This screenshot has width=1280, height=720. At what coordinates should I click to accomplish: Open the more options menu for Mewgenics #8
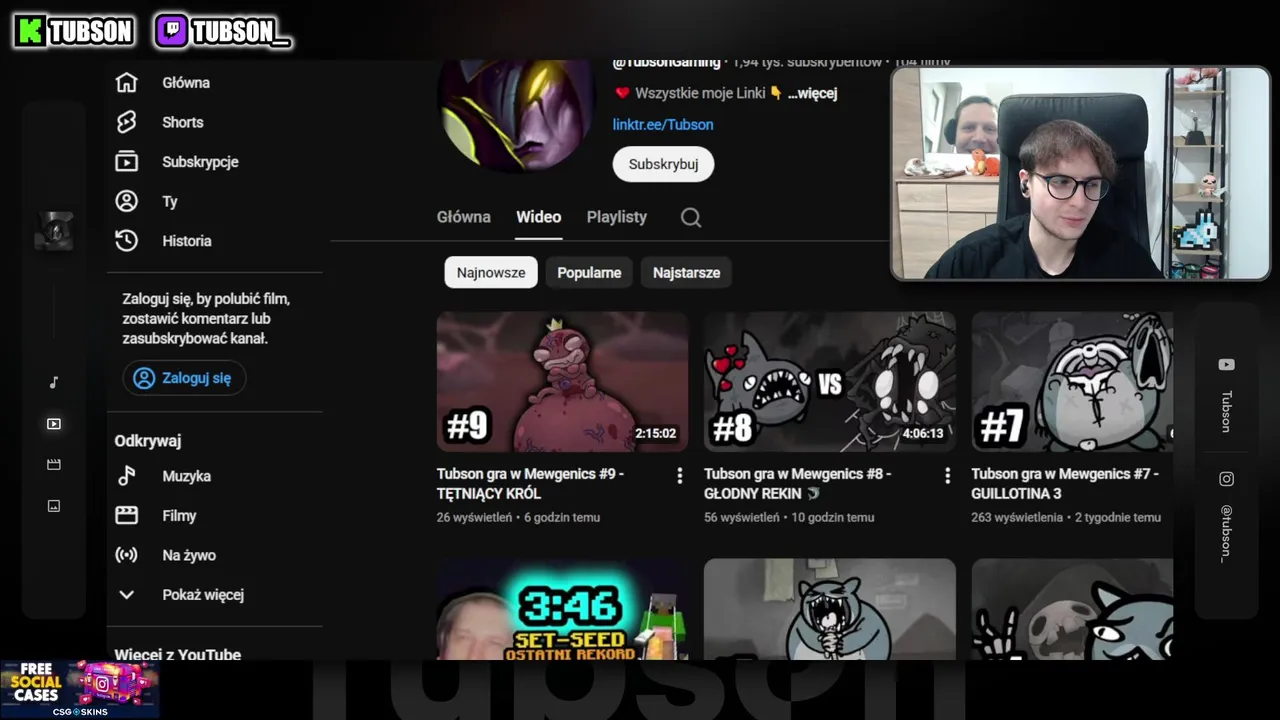pyautogui.click(x=947, y=476)
